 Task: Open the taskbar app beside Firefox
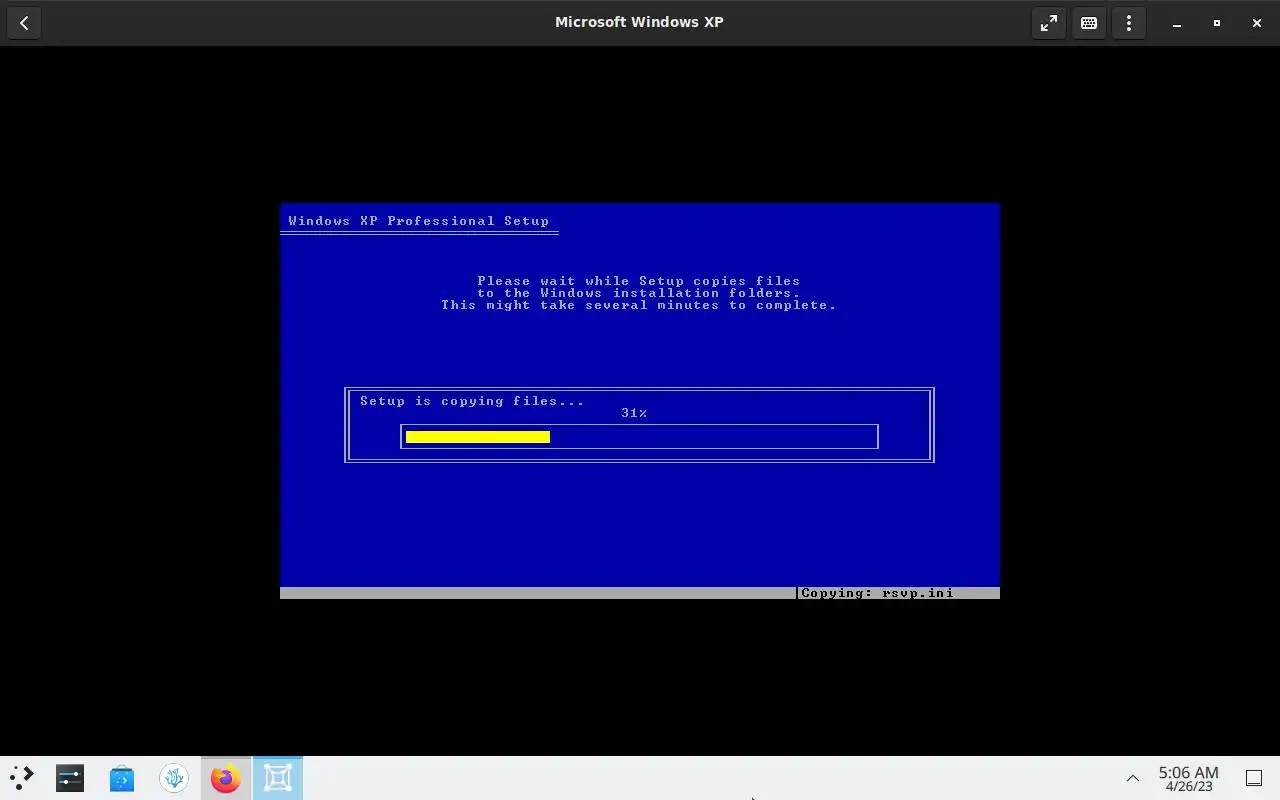(174, 778)
